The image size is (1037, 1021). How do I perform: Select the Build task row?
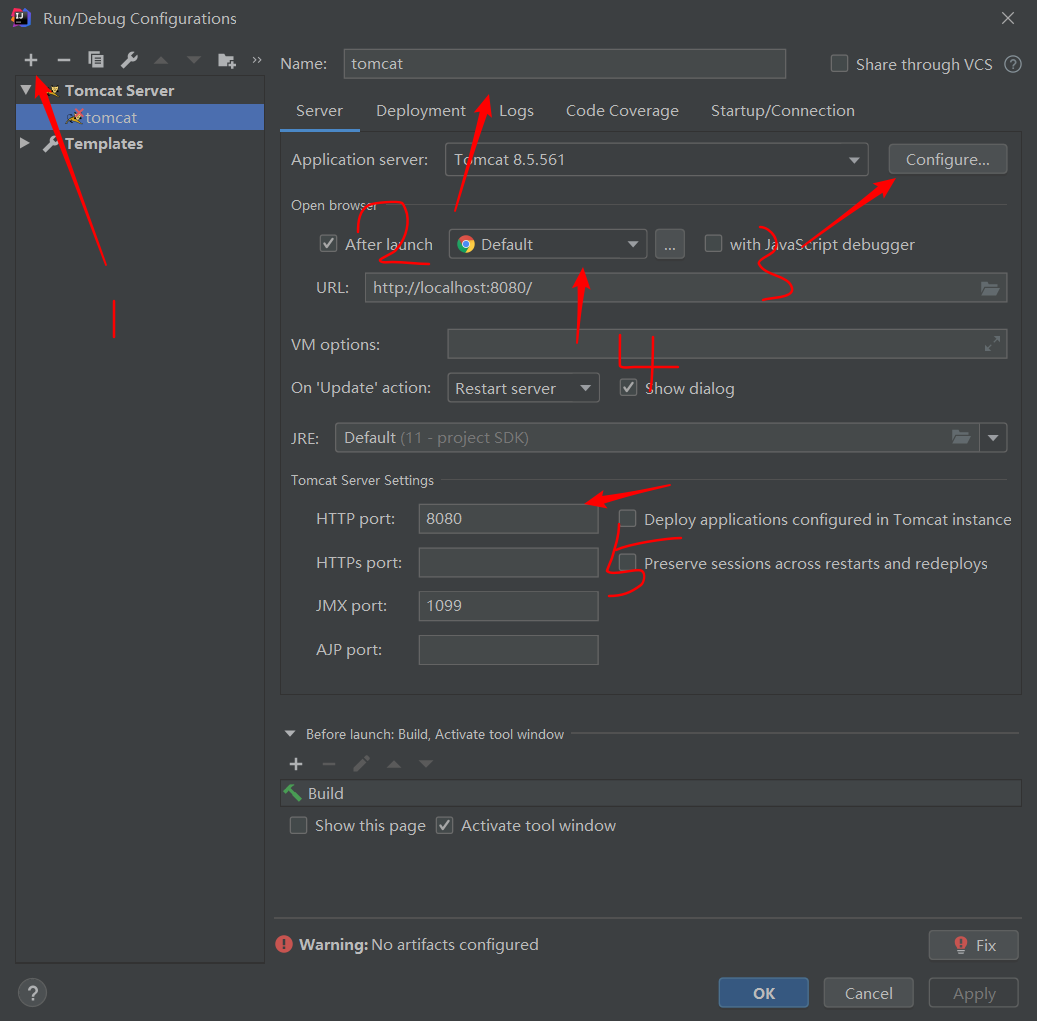(x=651, y=793)
